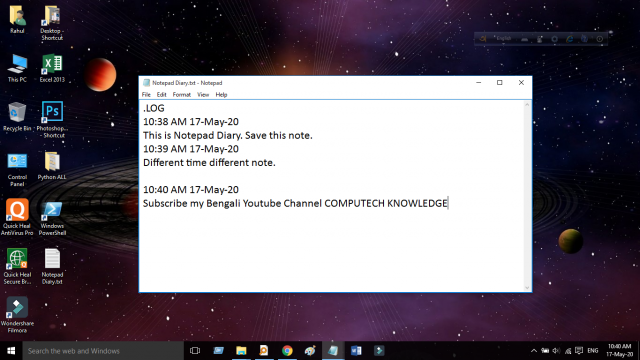Show hidden system tray icons

pos(533,351)
